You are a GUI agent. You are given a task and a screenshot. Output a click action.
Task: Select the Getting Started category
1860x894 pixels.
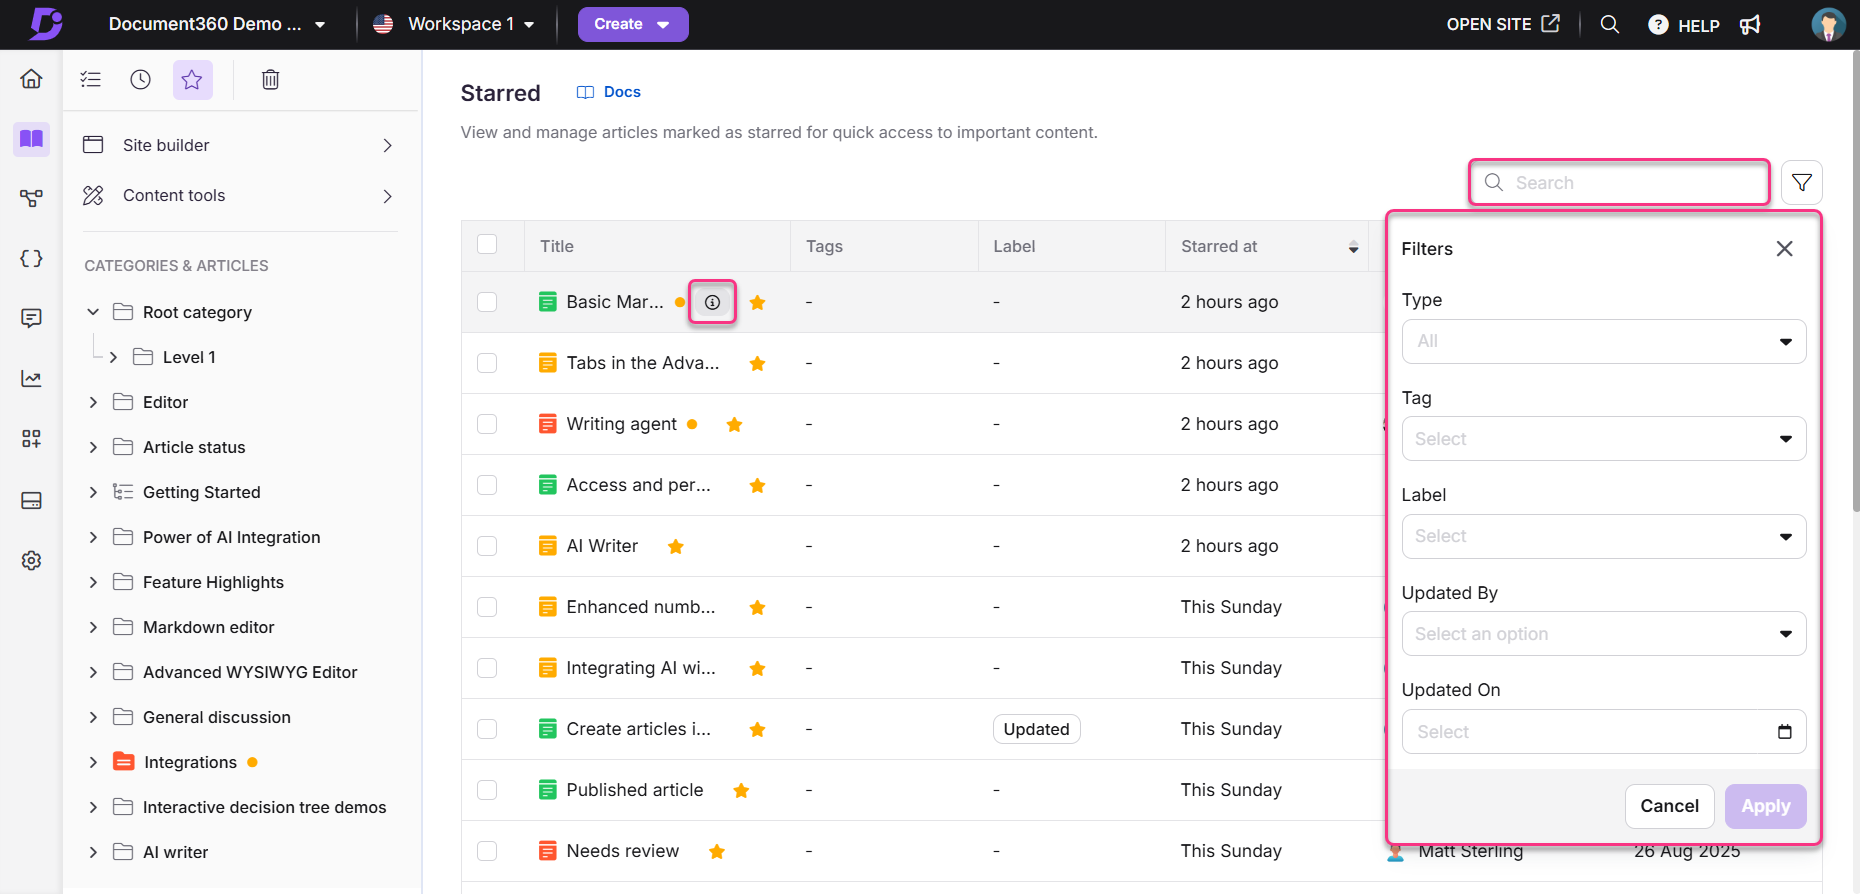(201, 492)
